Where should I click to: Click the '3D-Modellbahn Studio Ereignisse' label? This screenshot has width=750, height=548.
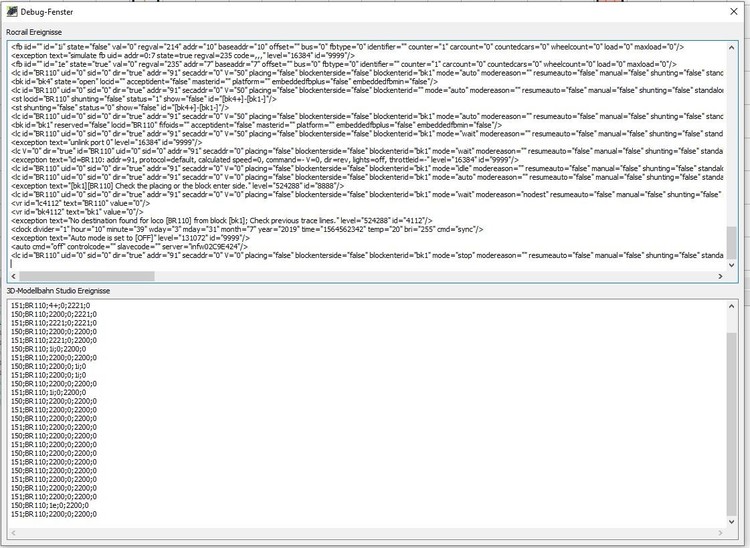58,291
